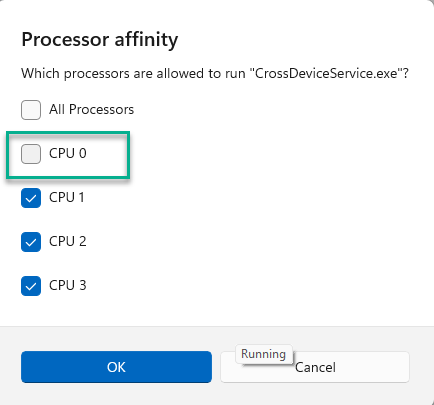Click the "CPU 0" label text
The image size is (434, 405).
pyautogui.click(x=68, y=153)
